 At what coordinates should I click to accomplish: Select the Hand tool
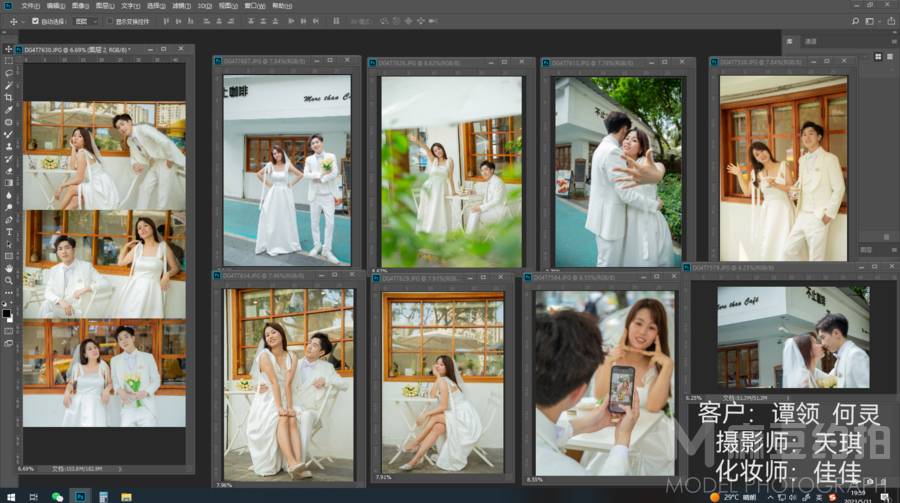pyautogui.click(x=9, y=268)
